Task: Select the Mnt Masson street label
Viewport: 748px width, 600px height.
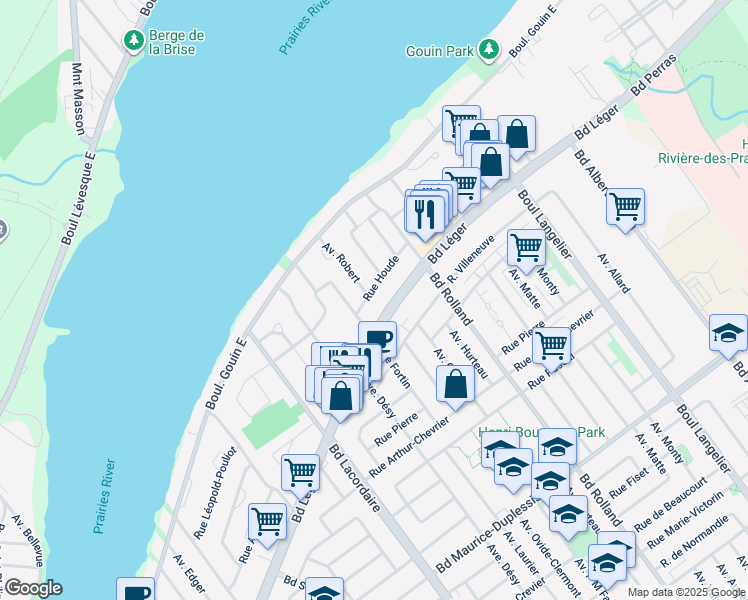Action: (x=78, y=99)
